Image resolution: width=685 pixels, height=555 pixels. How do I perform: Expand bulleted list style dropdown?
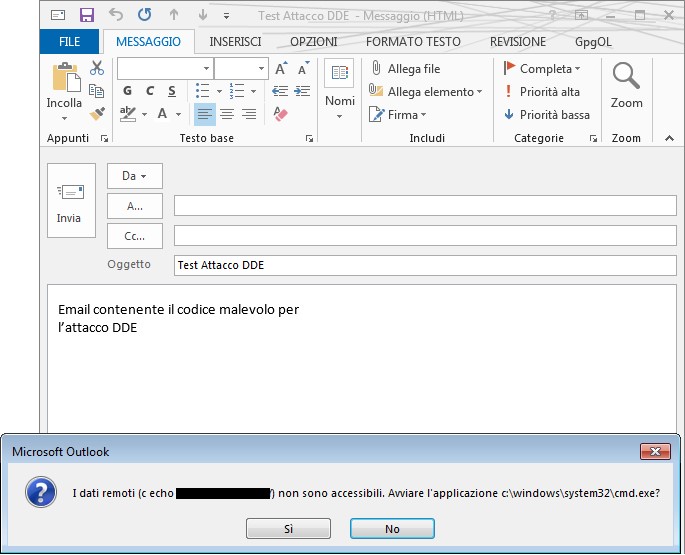[219, 91]
